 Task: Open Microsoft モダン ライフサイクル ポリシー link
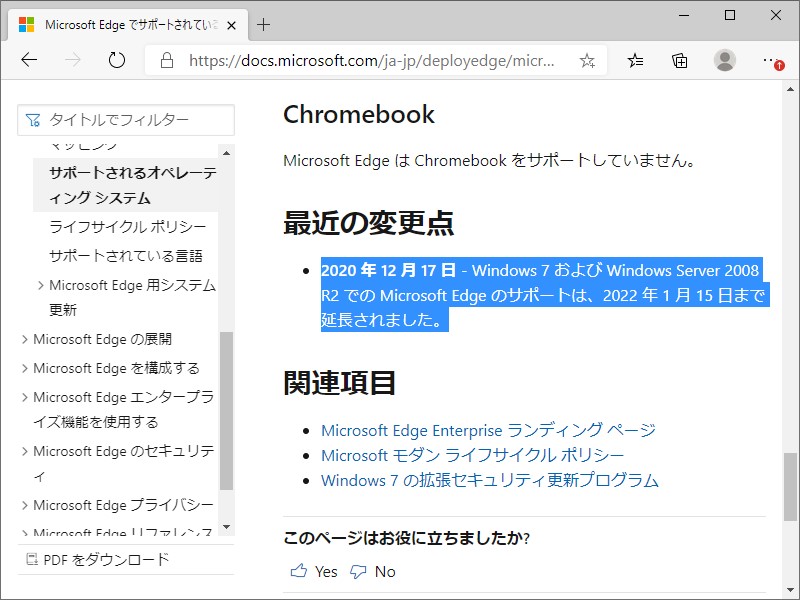[x=472, y=455]
